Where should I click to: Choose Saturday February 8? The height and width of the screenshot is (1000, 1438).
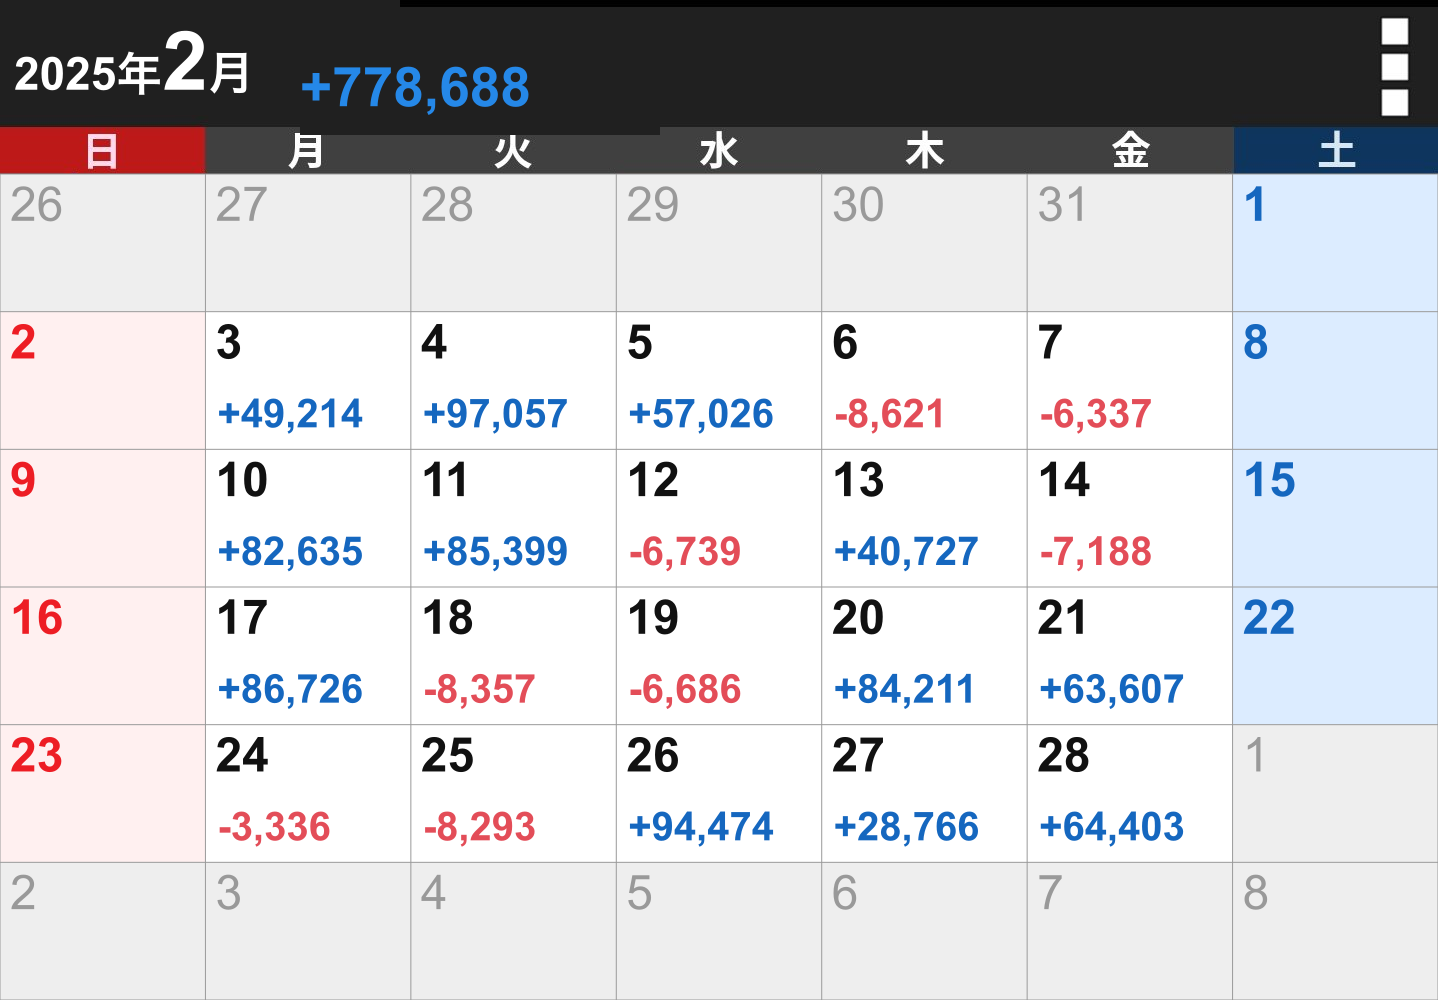click(1336, 381)
